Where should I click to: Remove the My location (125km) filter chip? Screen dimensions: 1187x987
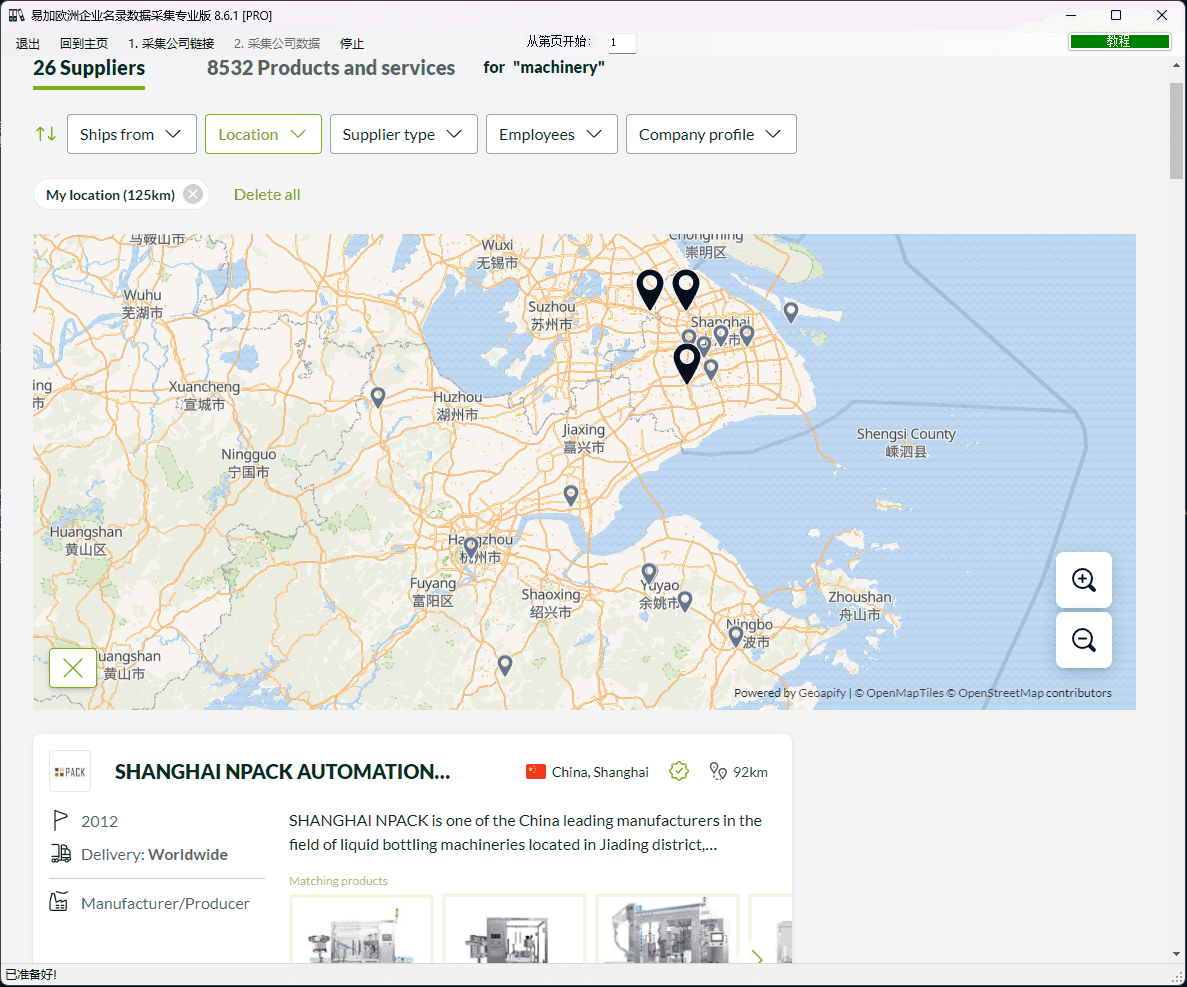pyautogui.click(x=193, y=195)
